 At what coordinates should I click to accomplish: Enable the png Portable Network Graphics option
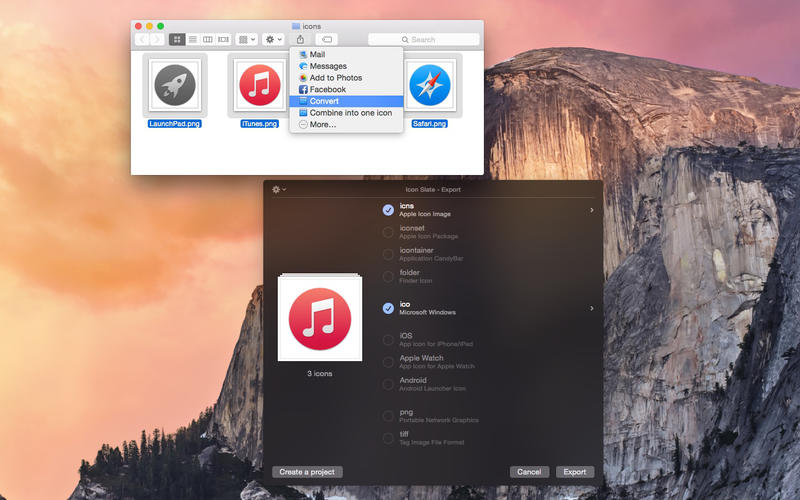[x=388, y=415]
